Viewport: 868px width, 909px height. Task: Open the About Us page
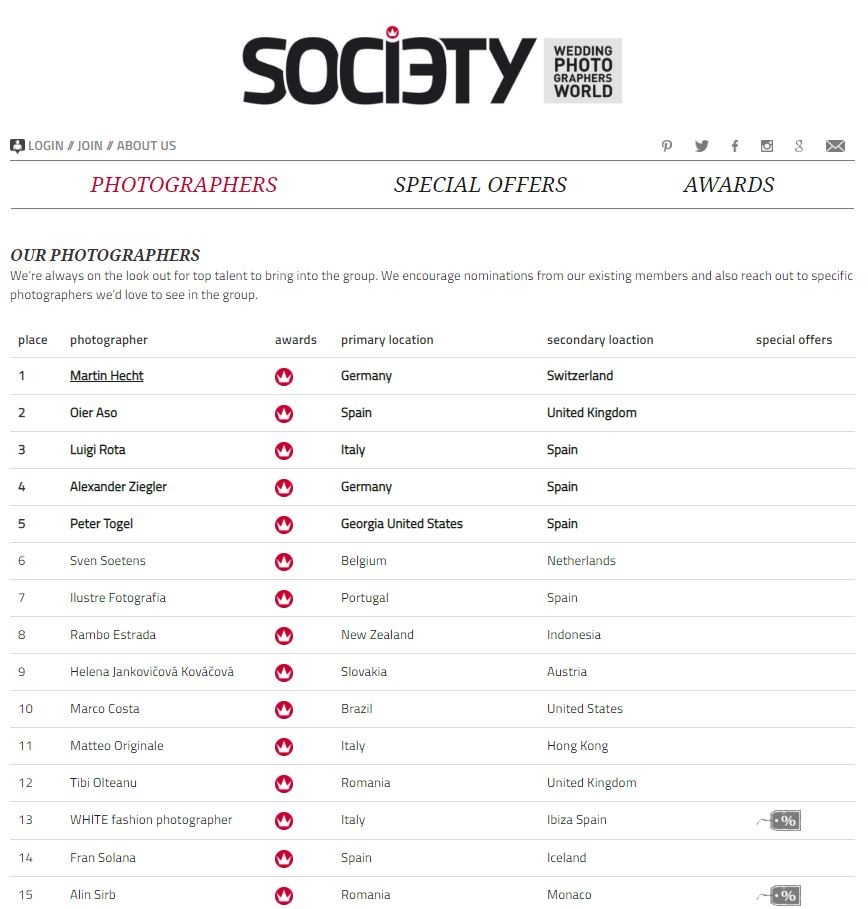pos(146,146)
